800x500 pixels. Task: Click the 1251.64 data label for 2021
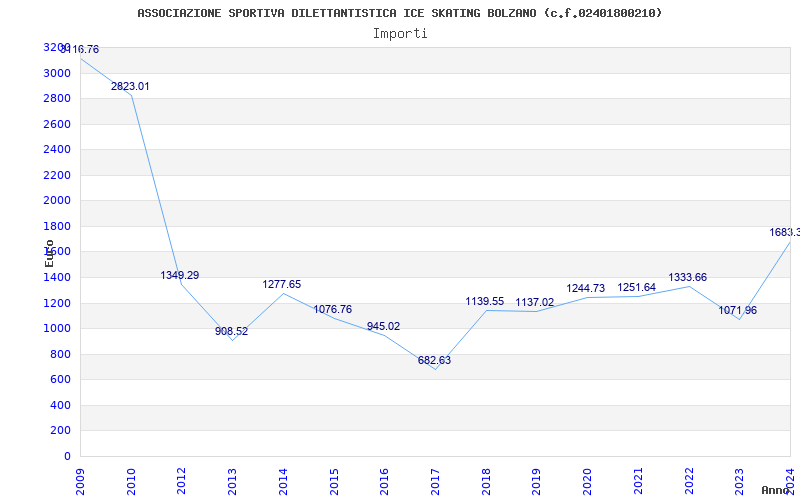[x=637, y=287]
